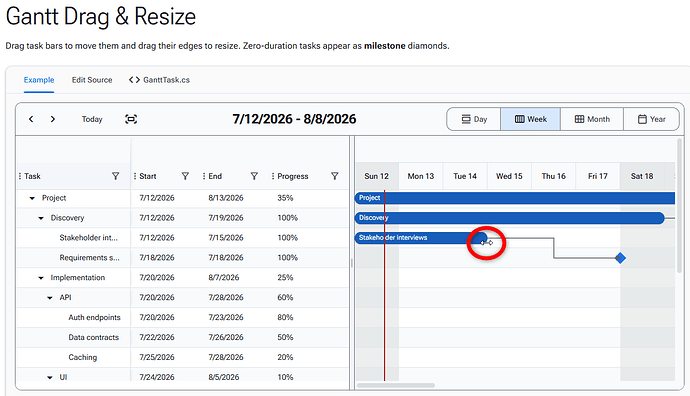Open Task column menu dots

coord(20,176)
